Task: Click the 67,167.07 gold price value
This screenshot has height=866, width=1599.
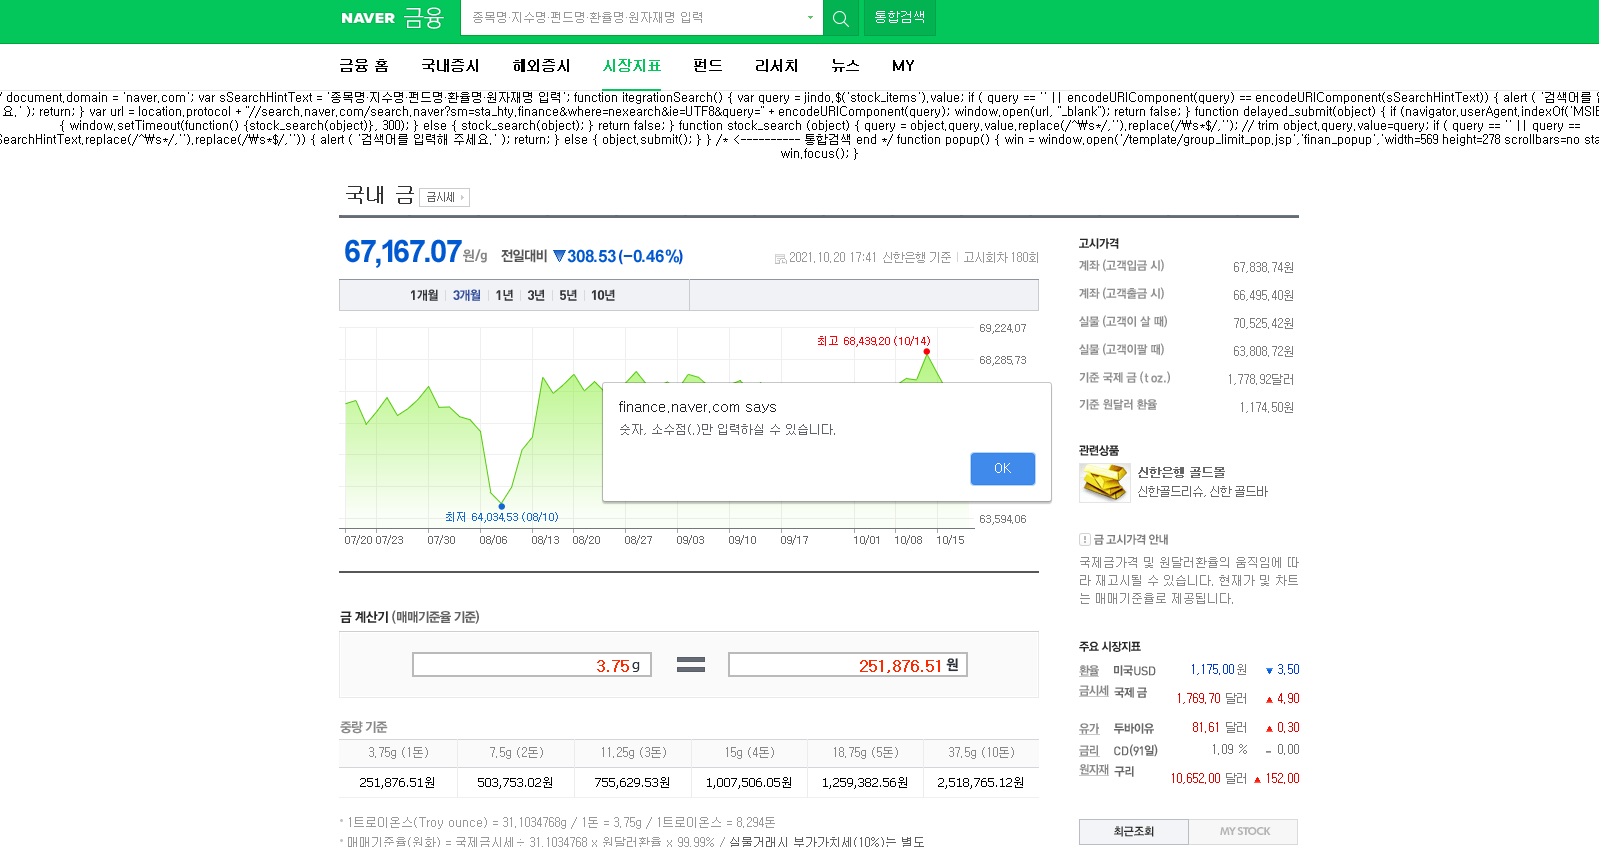Action: [x=403, y=251]
